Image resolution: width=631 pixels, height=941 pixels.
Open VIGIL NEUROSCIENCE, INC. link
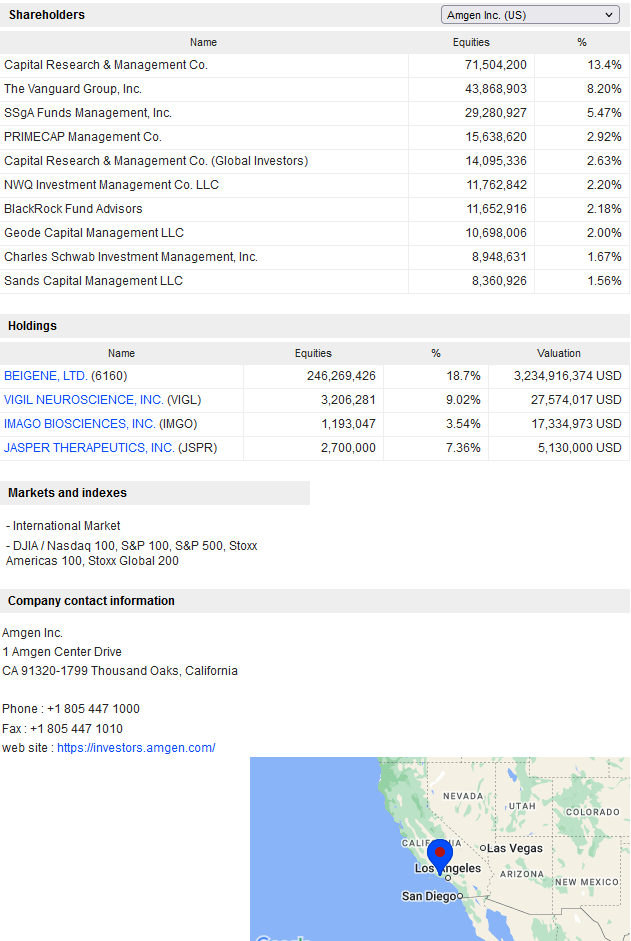pyautogui.click(x=83, y=400)
